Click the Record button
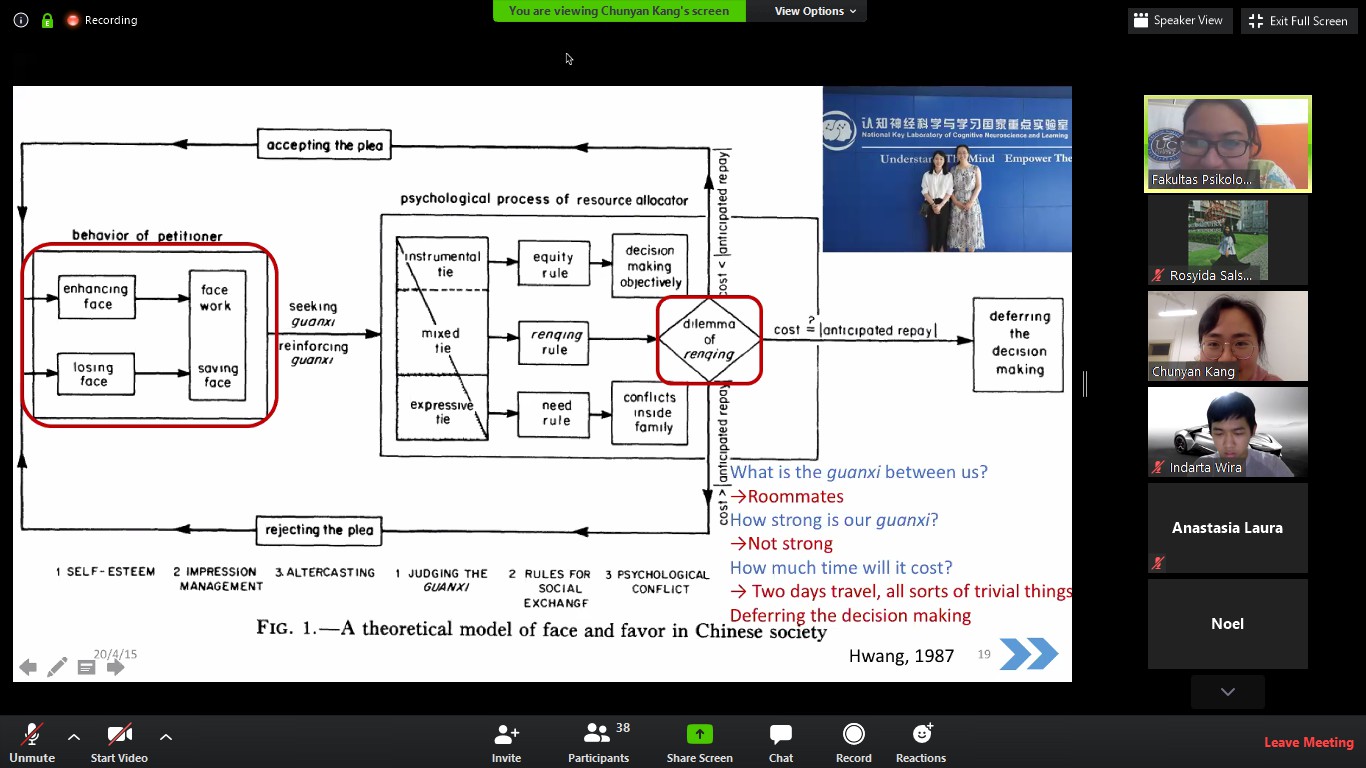 (854, 743)
